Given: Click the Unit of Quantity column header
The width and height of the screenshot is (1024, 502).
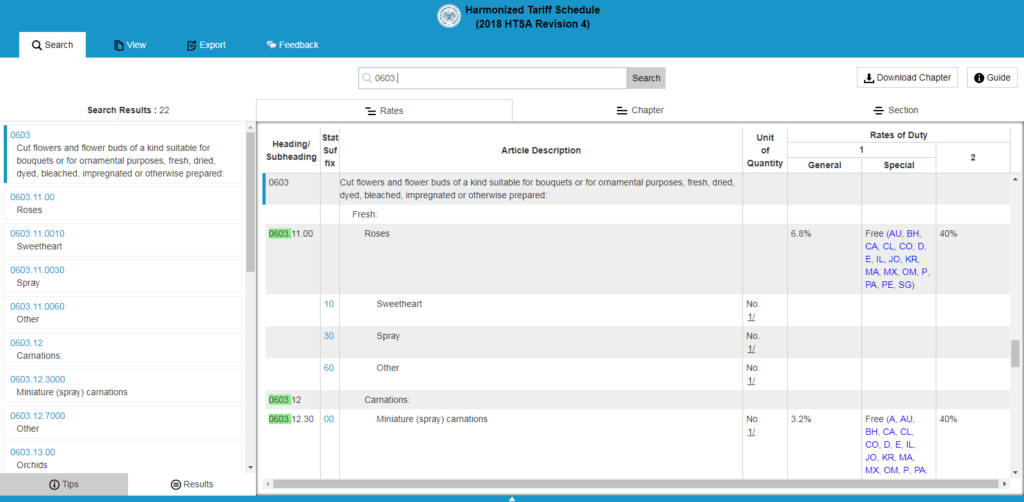Looking at the screenshot, I should tap(765, 151).
